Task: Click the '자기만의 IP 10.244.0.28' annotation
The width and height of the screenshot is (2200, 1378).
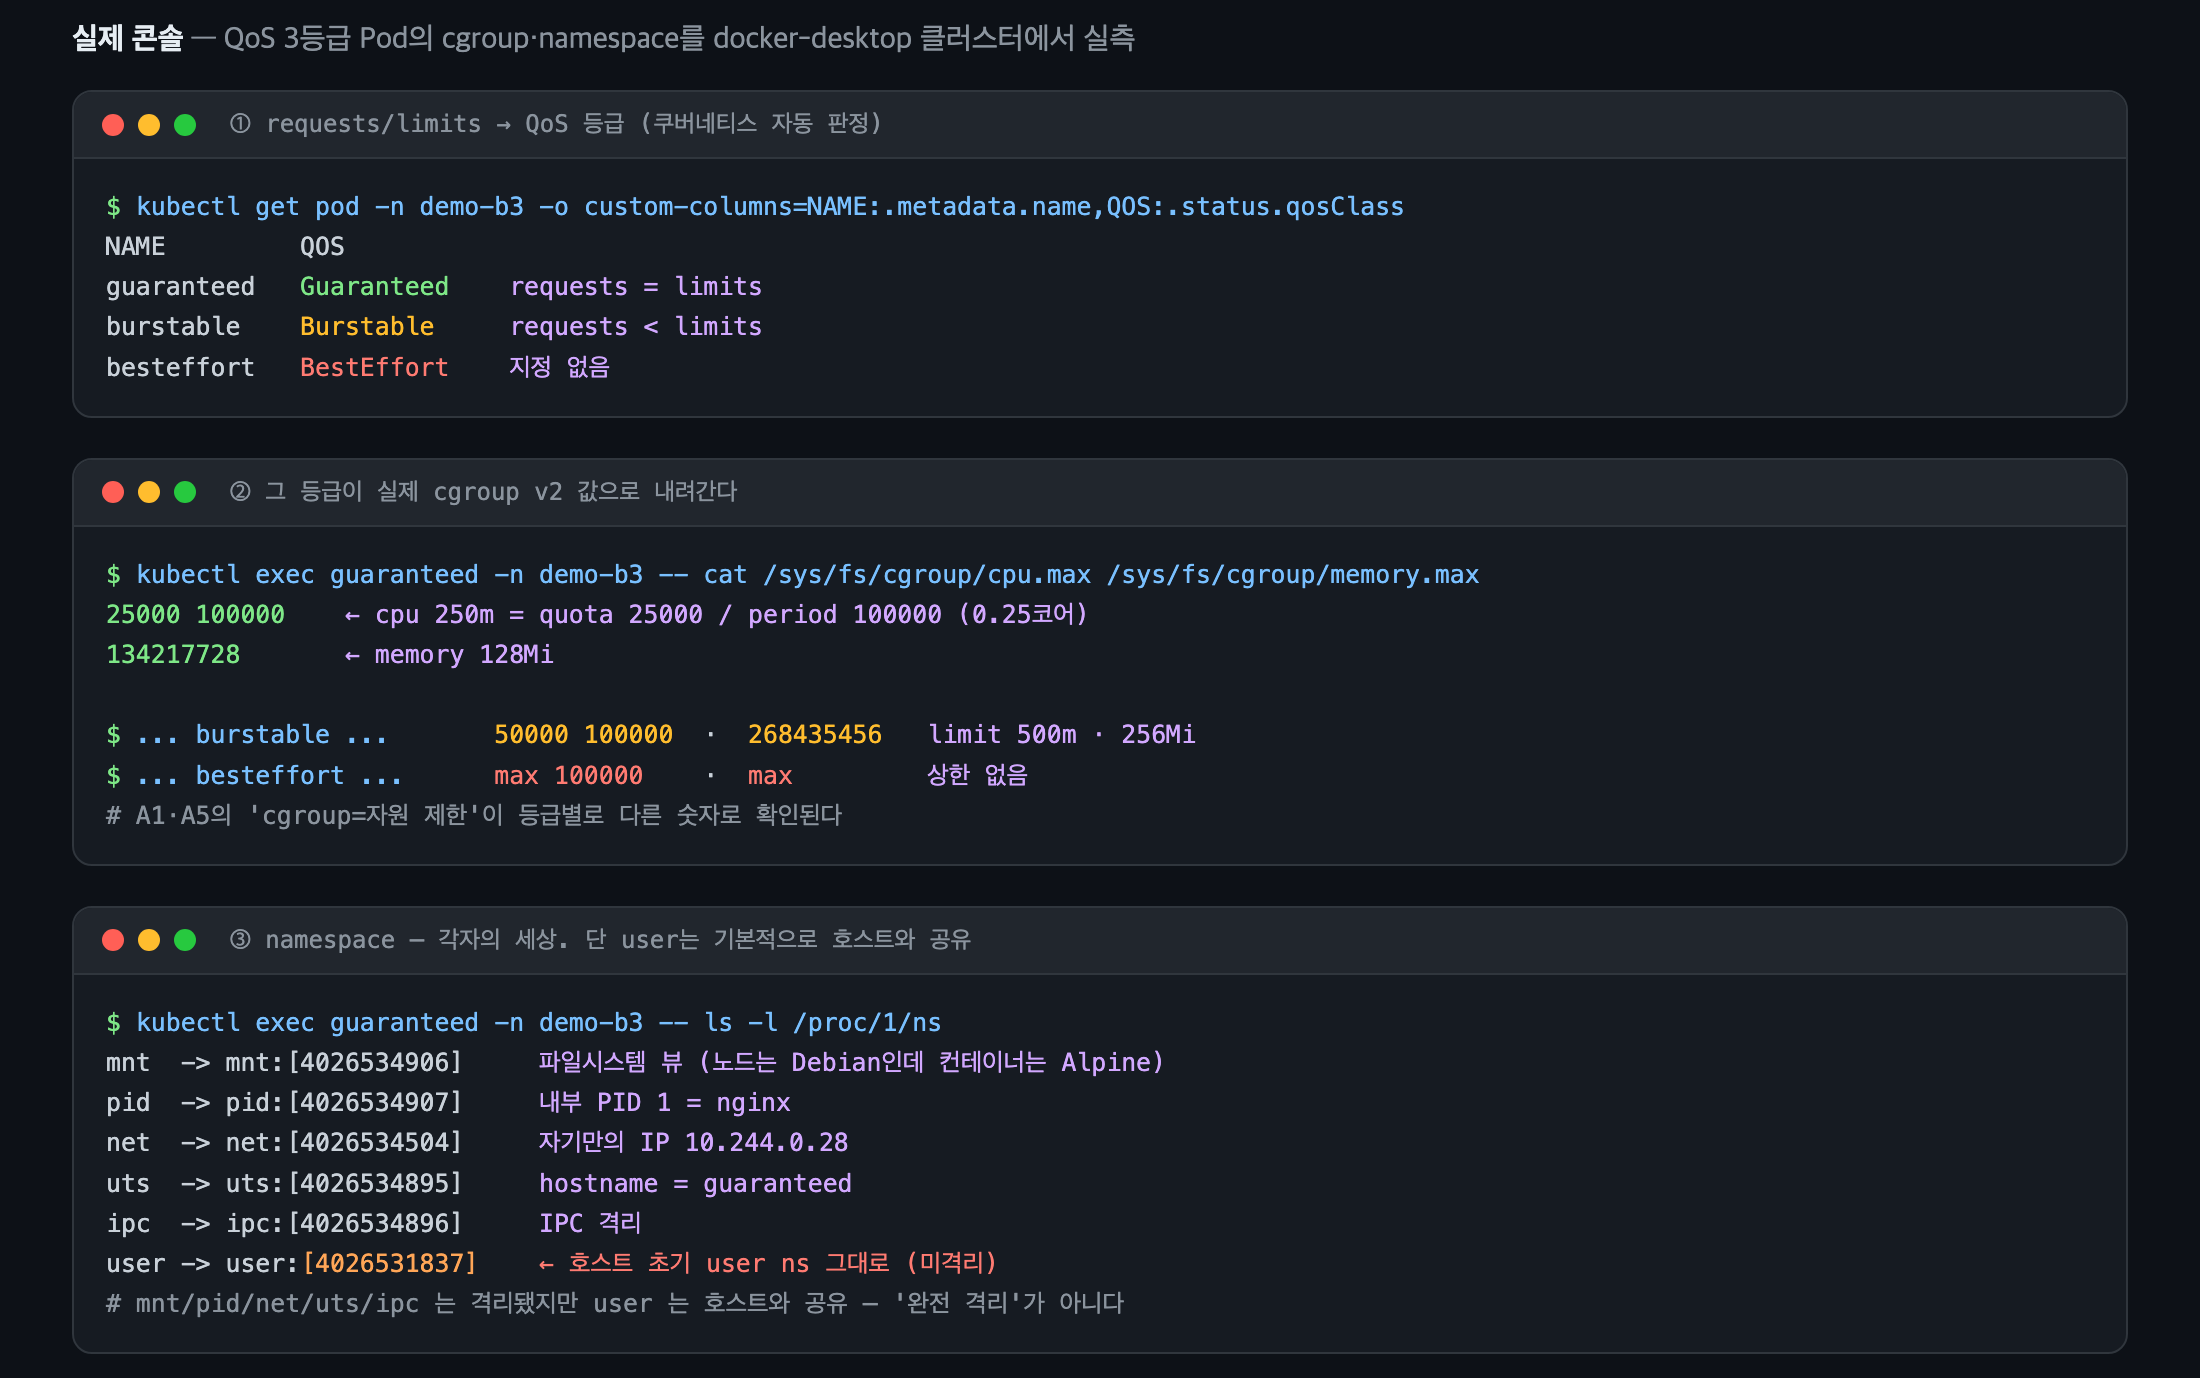Action: [x=693, y=1143]
